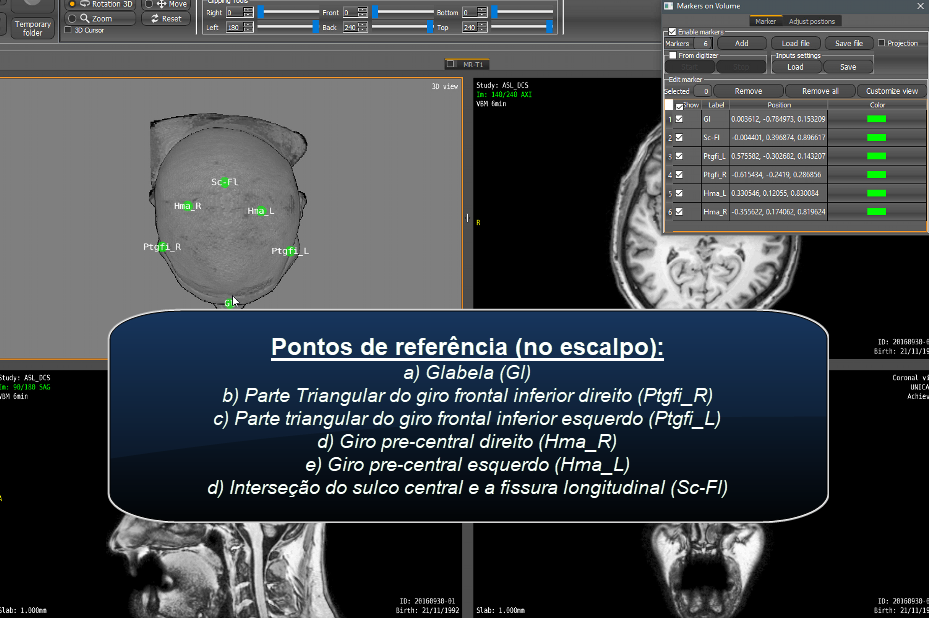Click the Ptgfi_L marker on the 3D head
This screenshot has width=929, height=618.
290,251
